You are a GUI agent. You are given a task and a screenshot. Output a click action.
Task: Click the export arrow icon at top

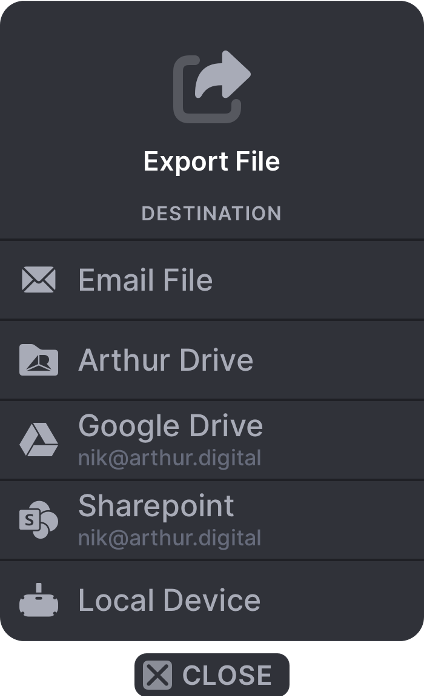(212, 87)
